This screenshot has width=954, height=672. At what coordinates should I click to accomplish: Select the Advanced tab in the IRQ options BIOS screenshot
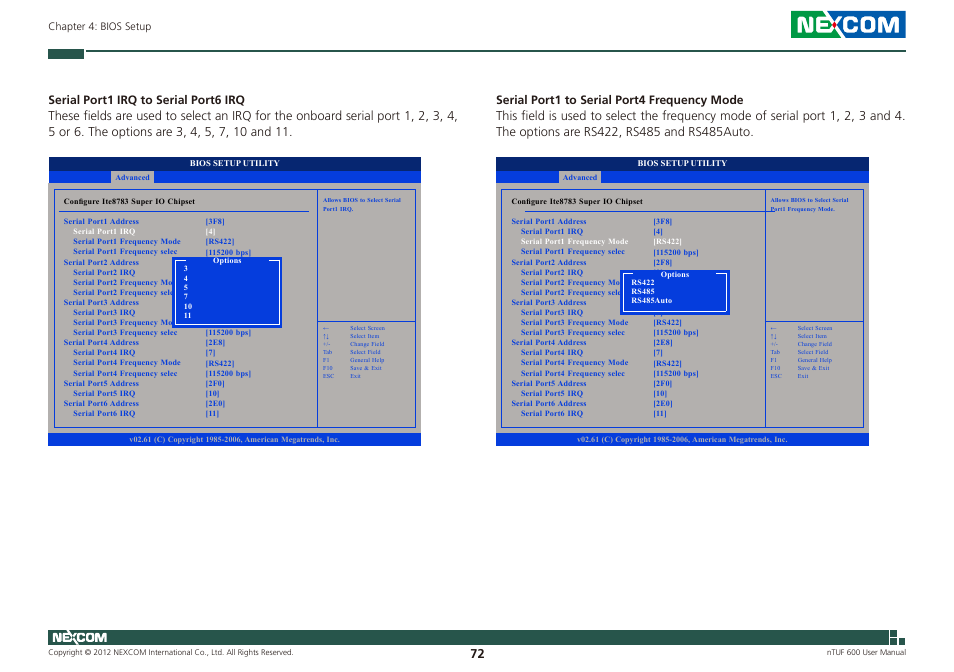click(x=132, y=178)
